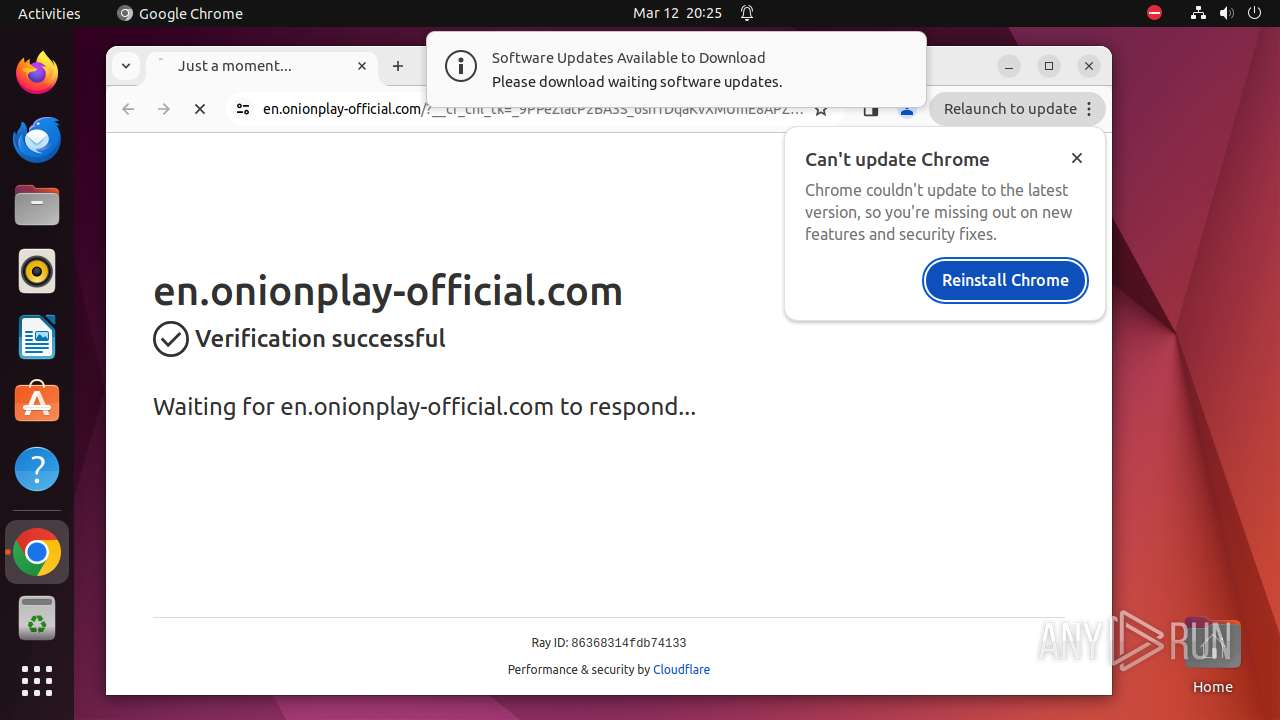Open the volume icon in system tray
Screen dimensions: 1280x720
(x=1226, y=13)
